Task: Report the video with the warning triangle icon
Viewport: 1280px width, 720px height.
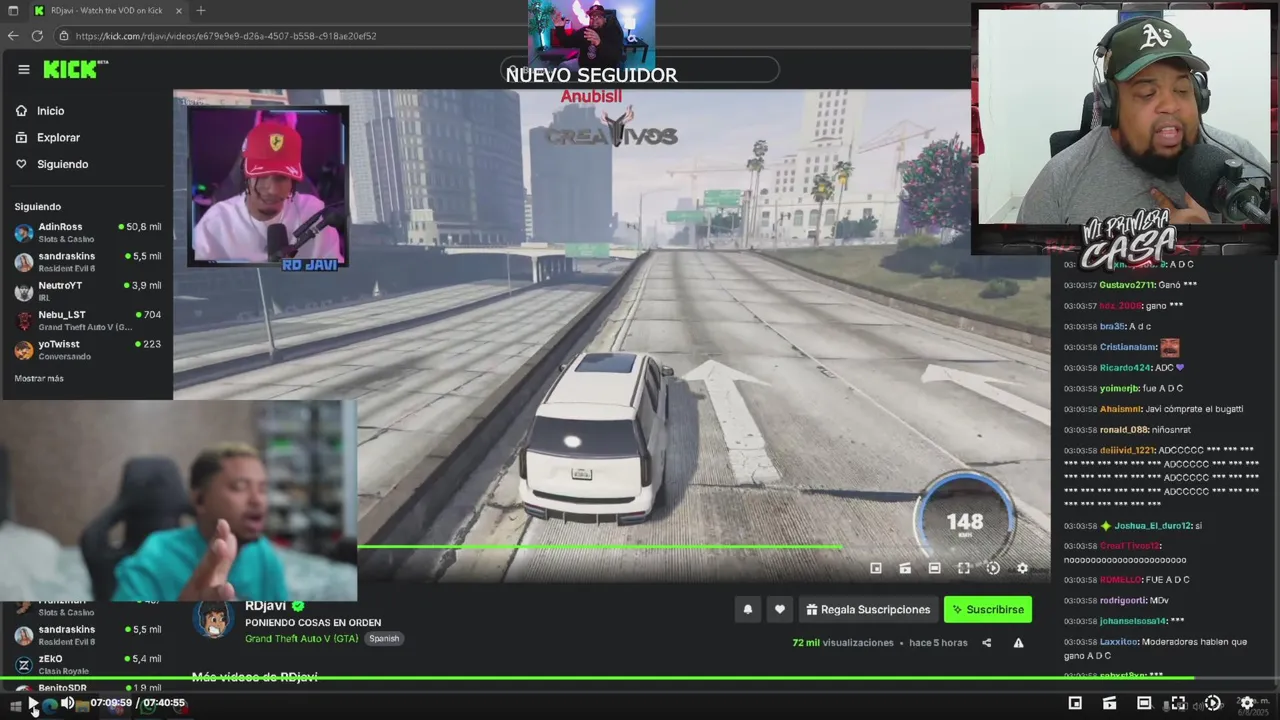Action: [1018, 643]
